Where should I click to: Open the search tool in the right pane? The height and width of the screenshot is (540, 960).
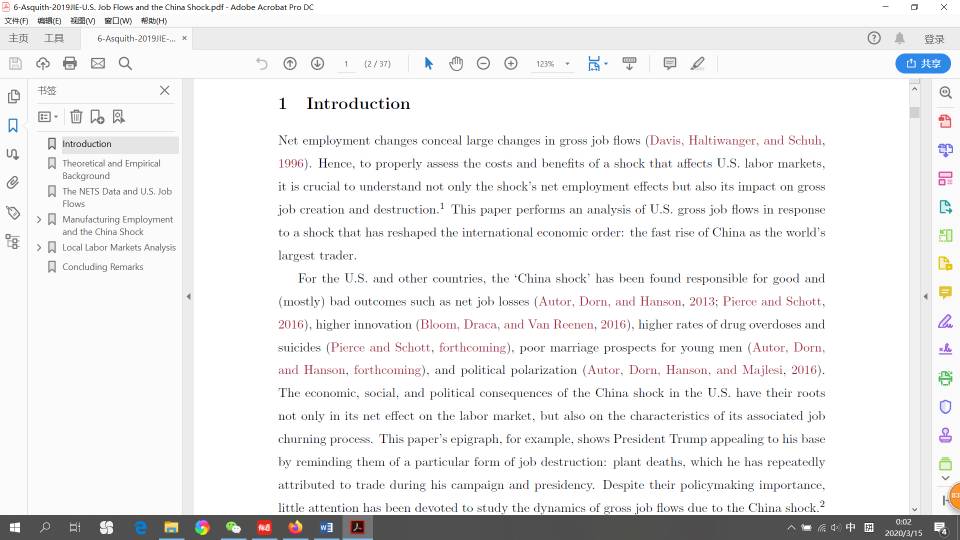pyautogui.click(x=945, y=92)
